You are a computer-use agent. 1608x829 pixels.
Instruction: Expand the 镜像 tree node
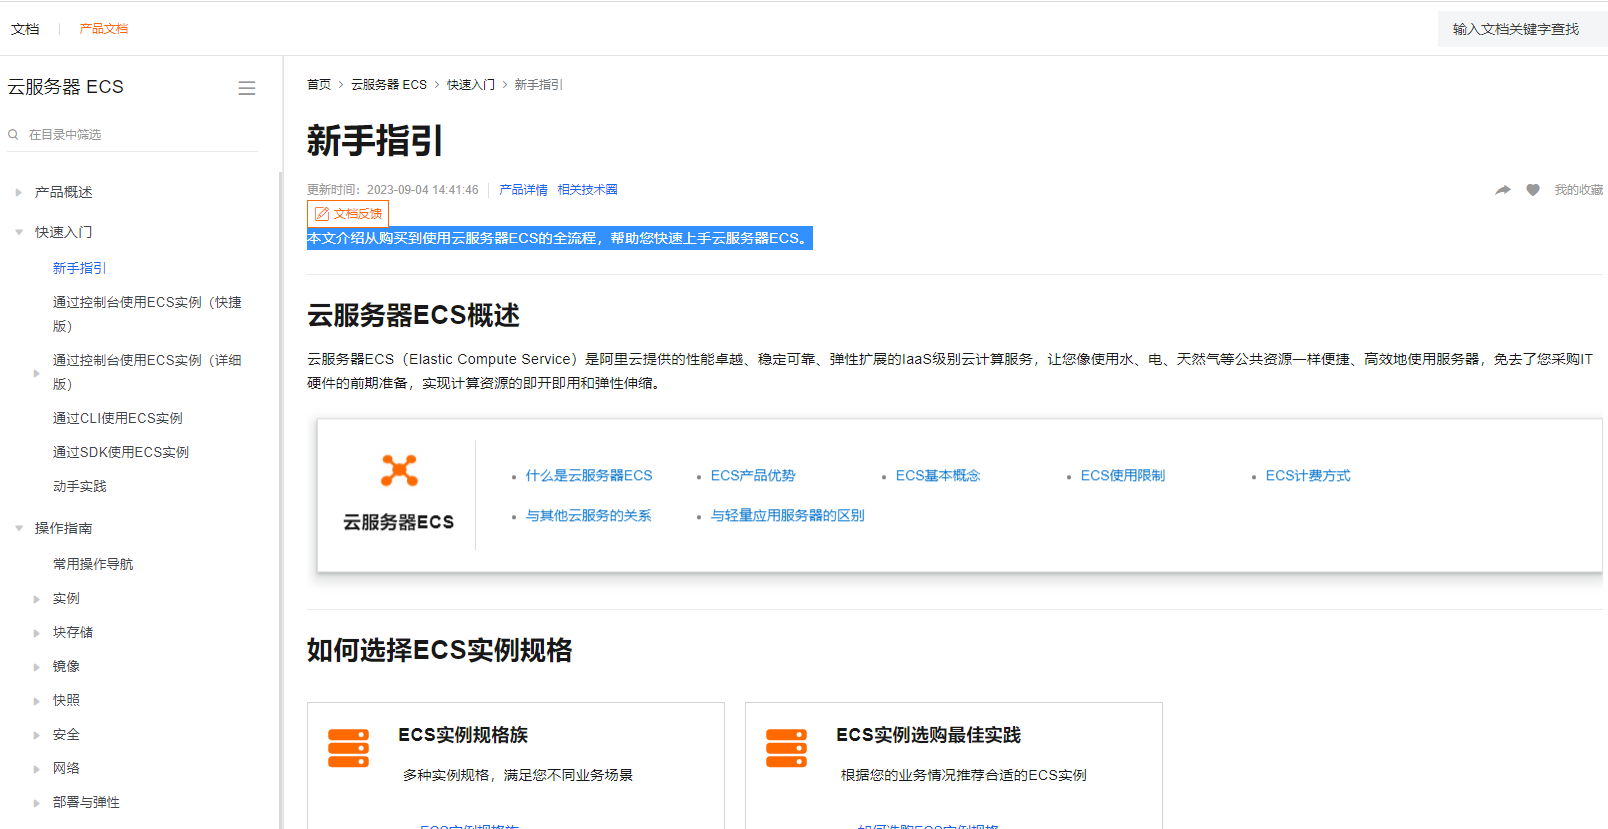[x=36, y=667]
